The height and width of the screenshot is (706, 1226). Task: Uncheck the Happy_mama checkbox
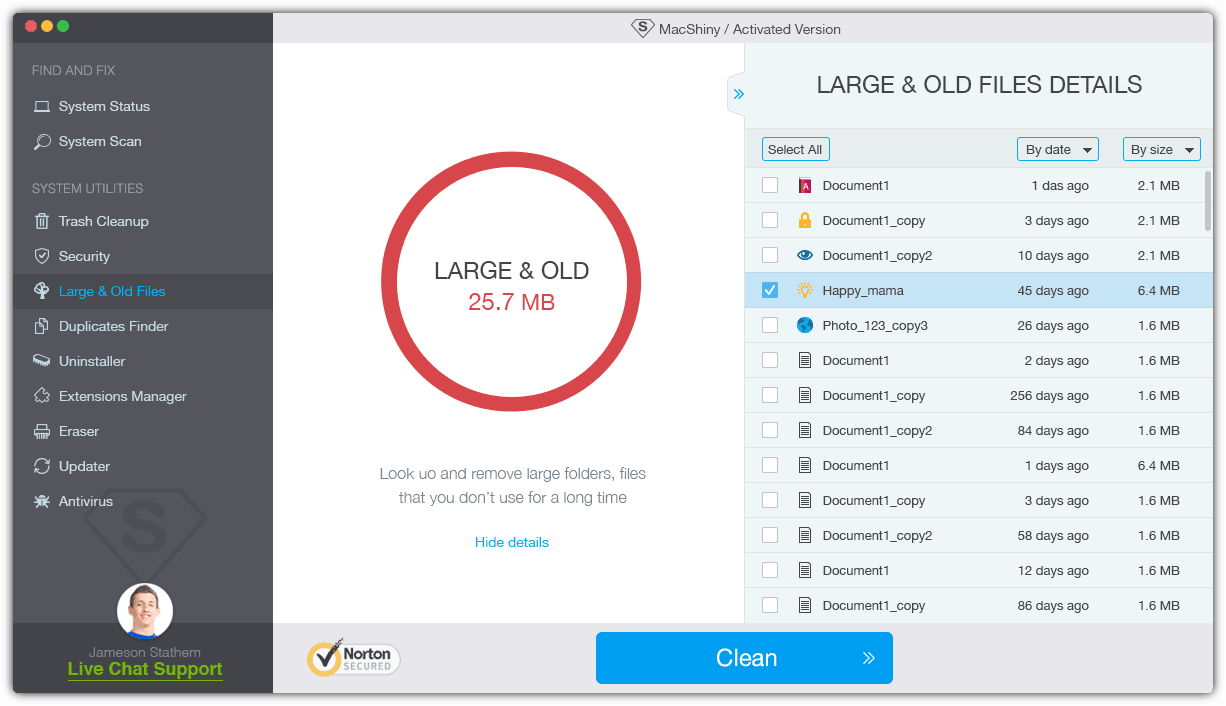coord(770,290)
